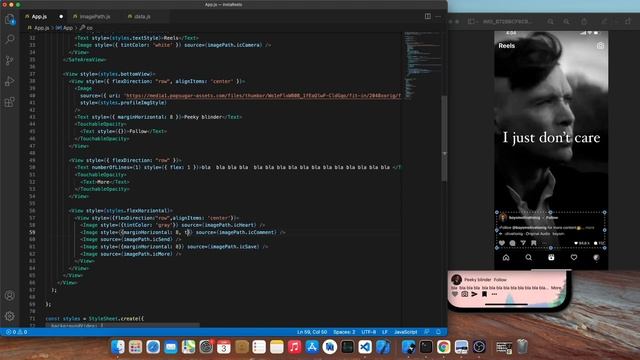Tap the comment icon in simulator
The height and width of the screenshot is (360, 640).
coord(464,294)
